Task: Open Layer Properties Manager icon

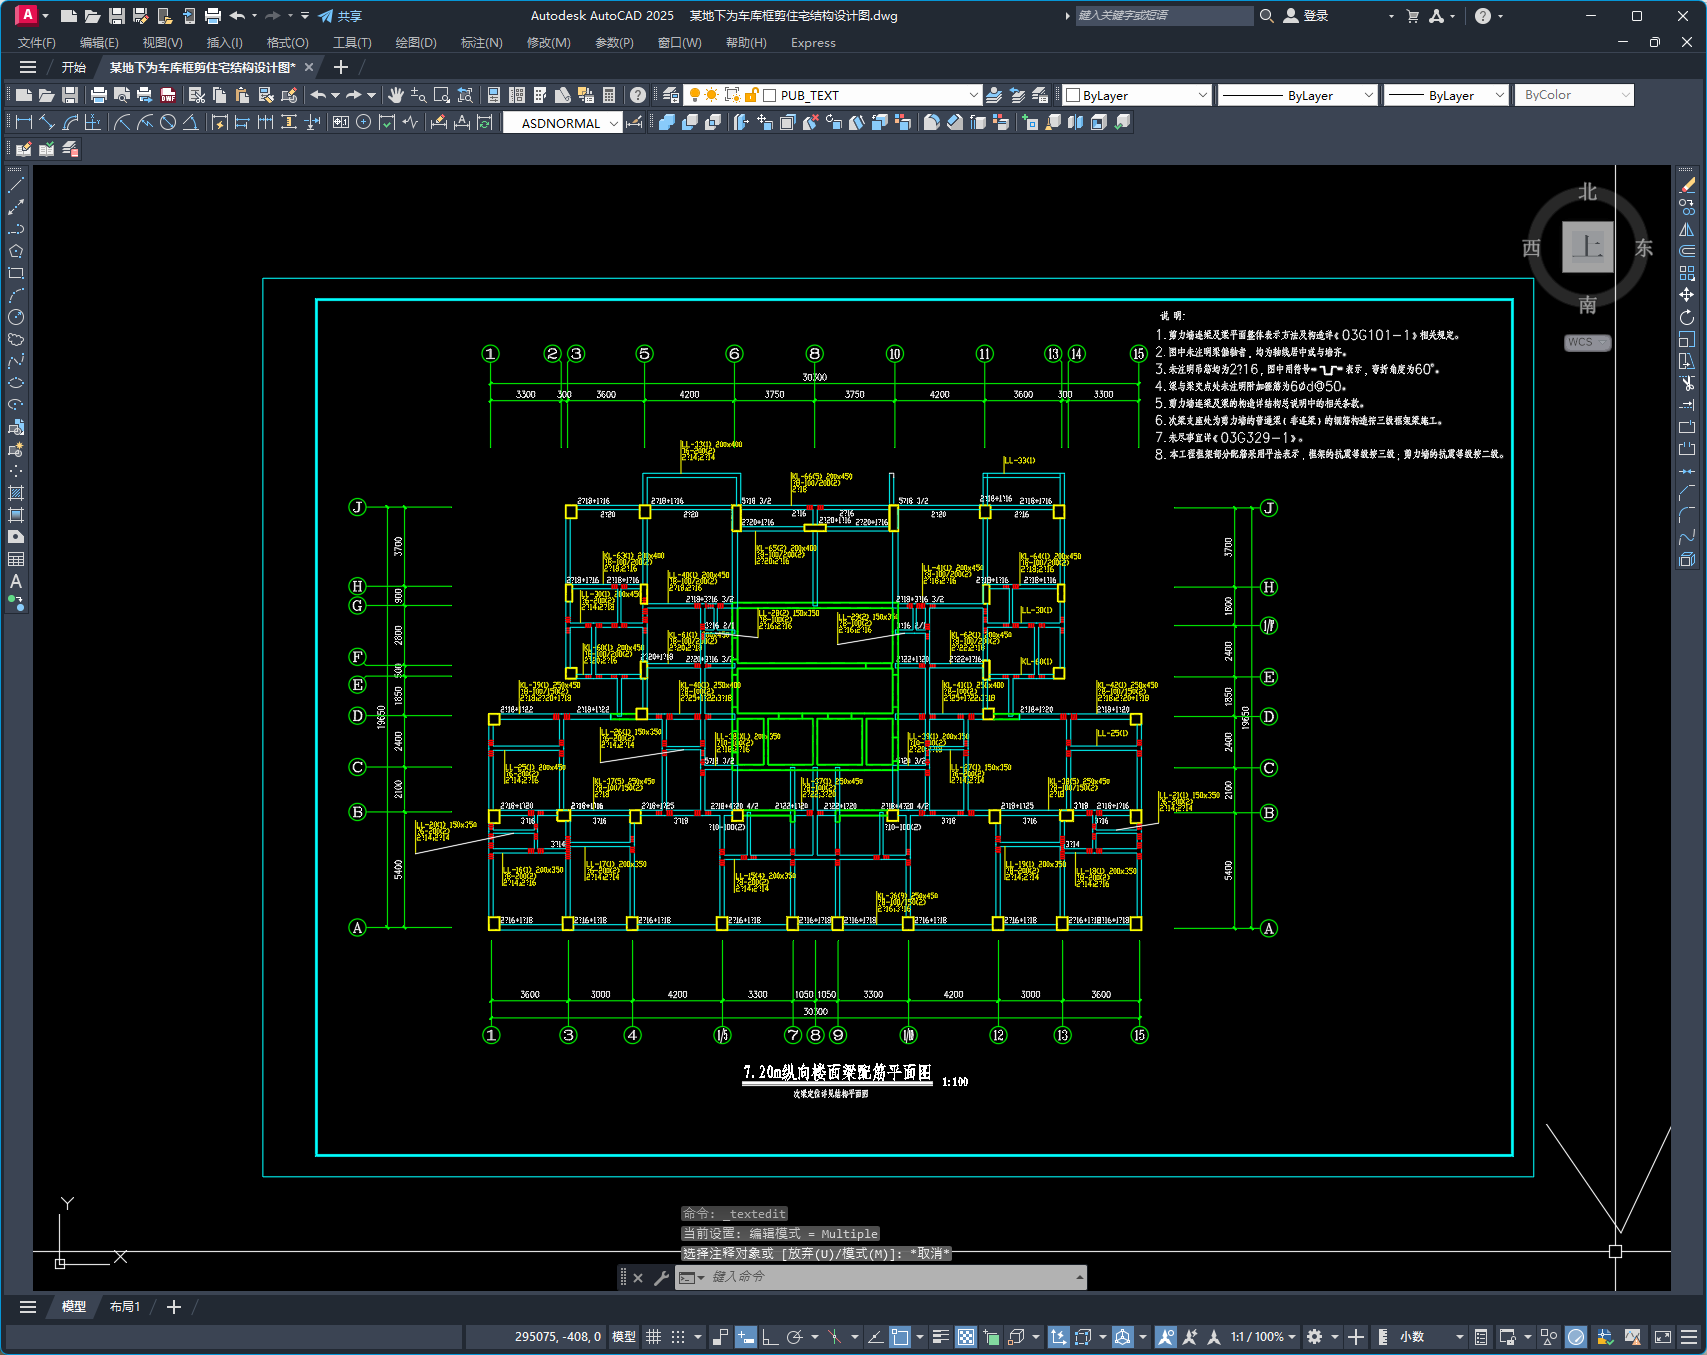Action: 671,95
